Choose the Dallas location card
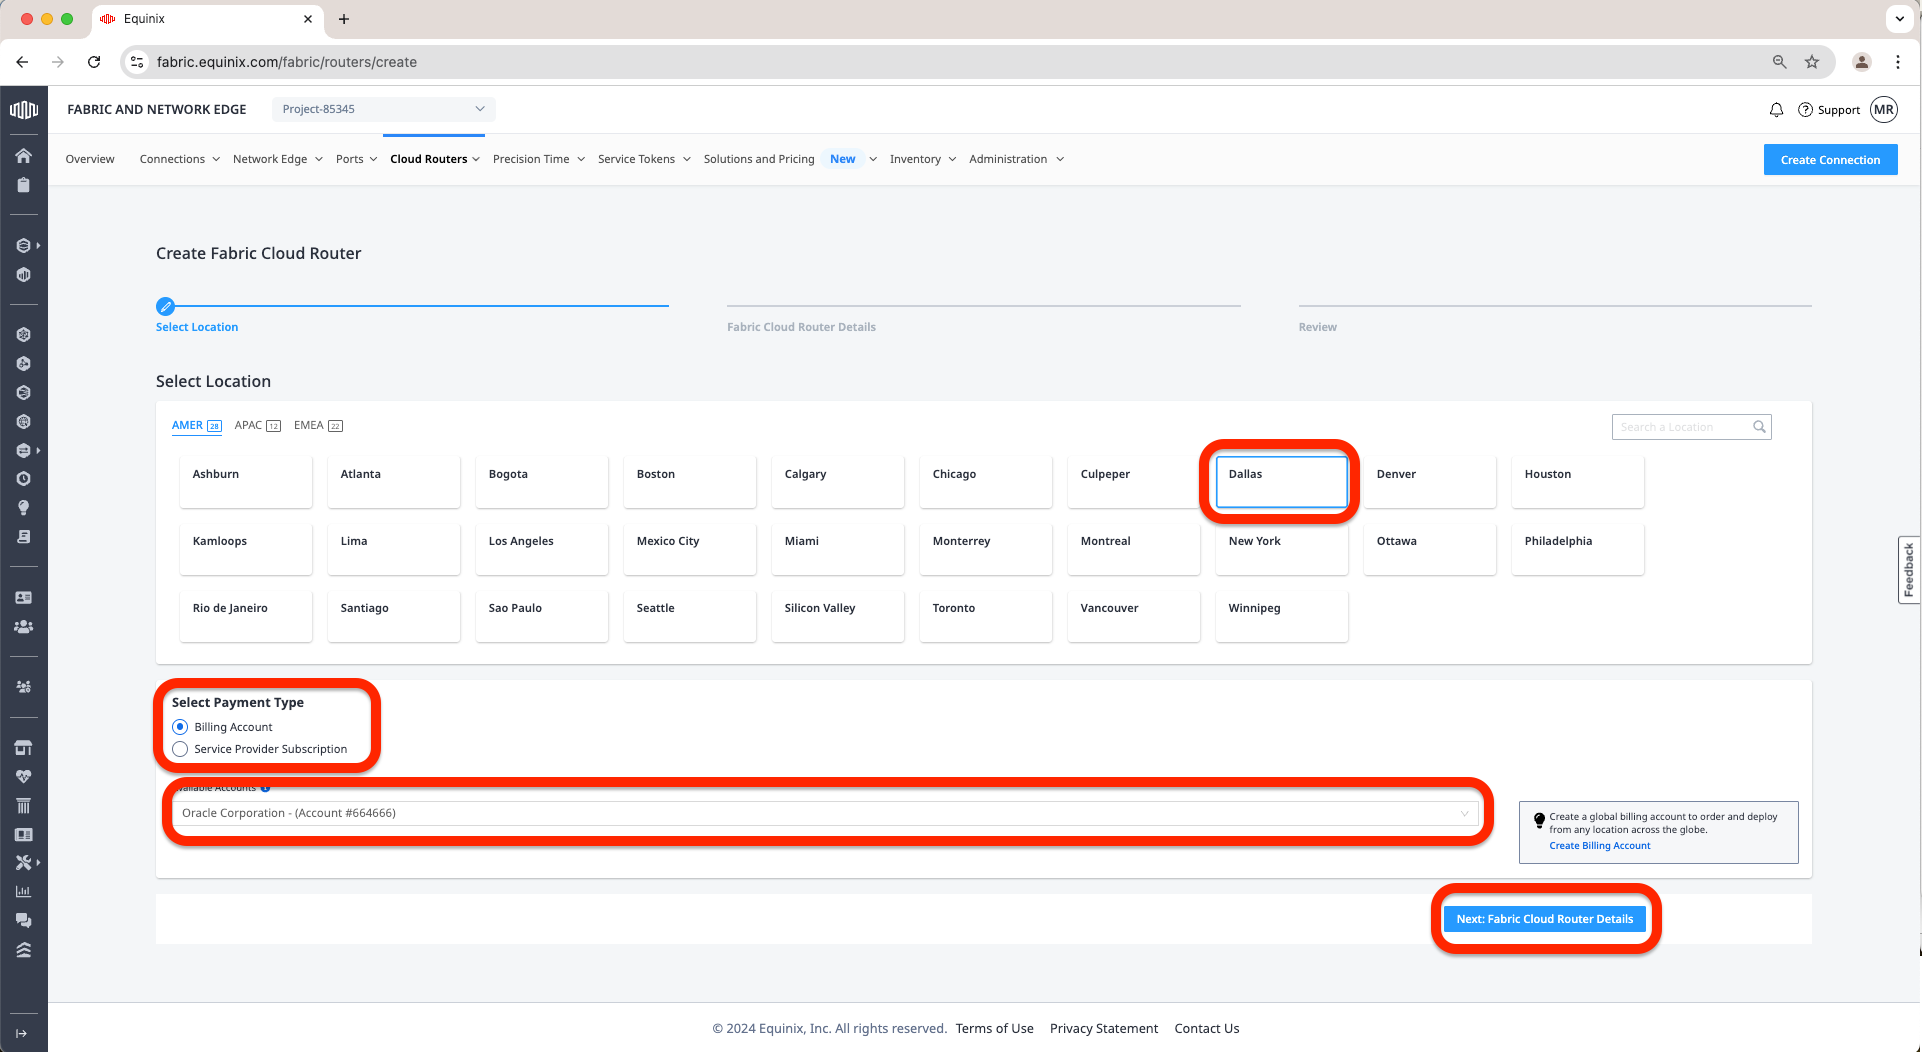The image size is (1922, 1052). click(x=1281, y=481)
